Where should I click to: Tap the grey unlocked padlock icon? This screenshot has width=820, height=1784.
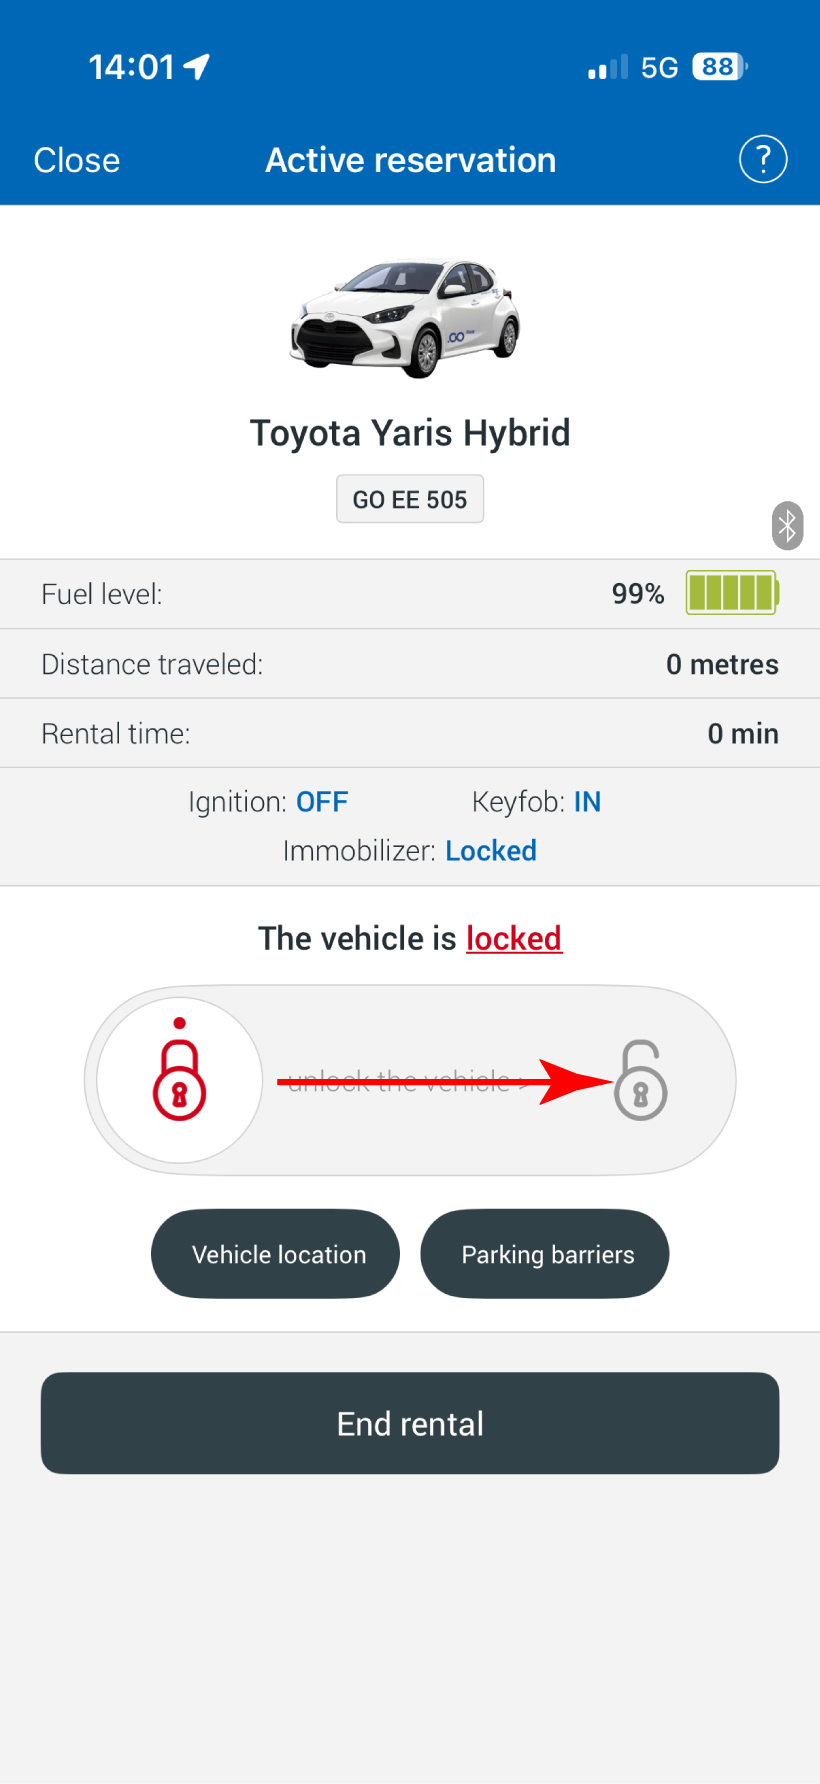[x=640, y=1081]
